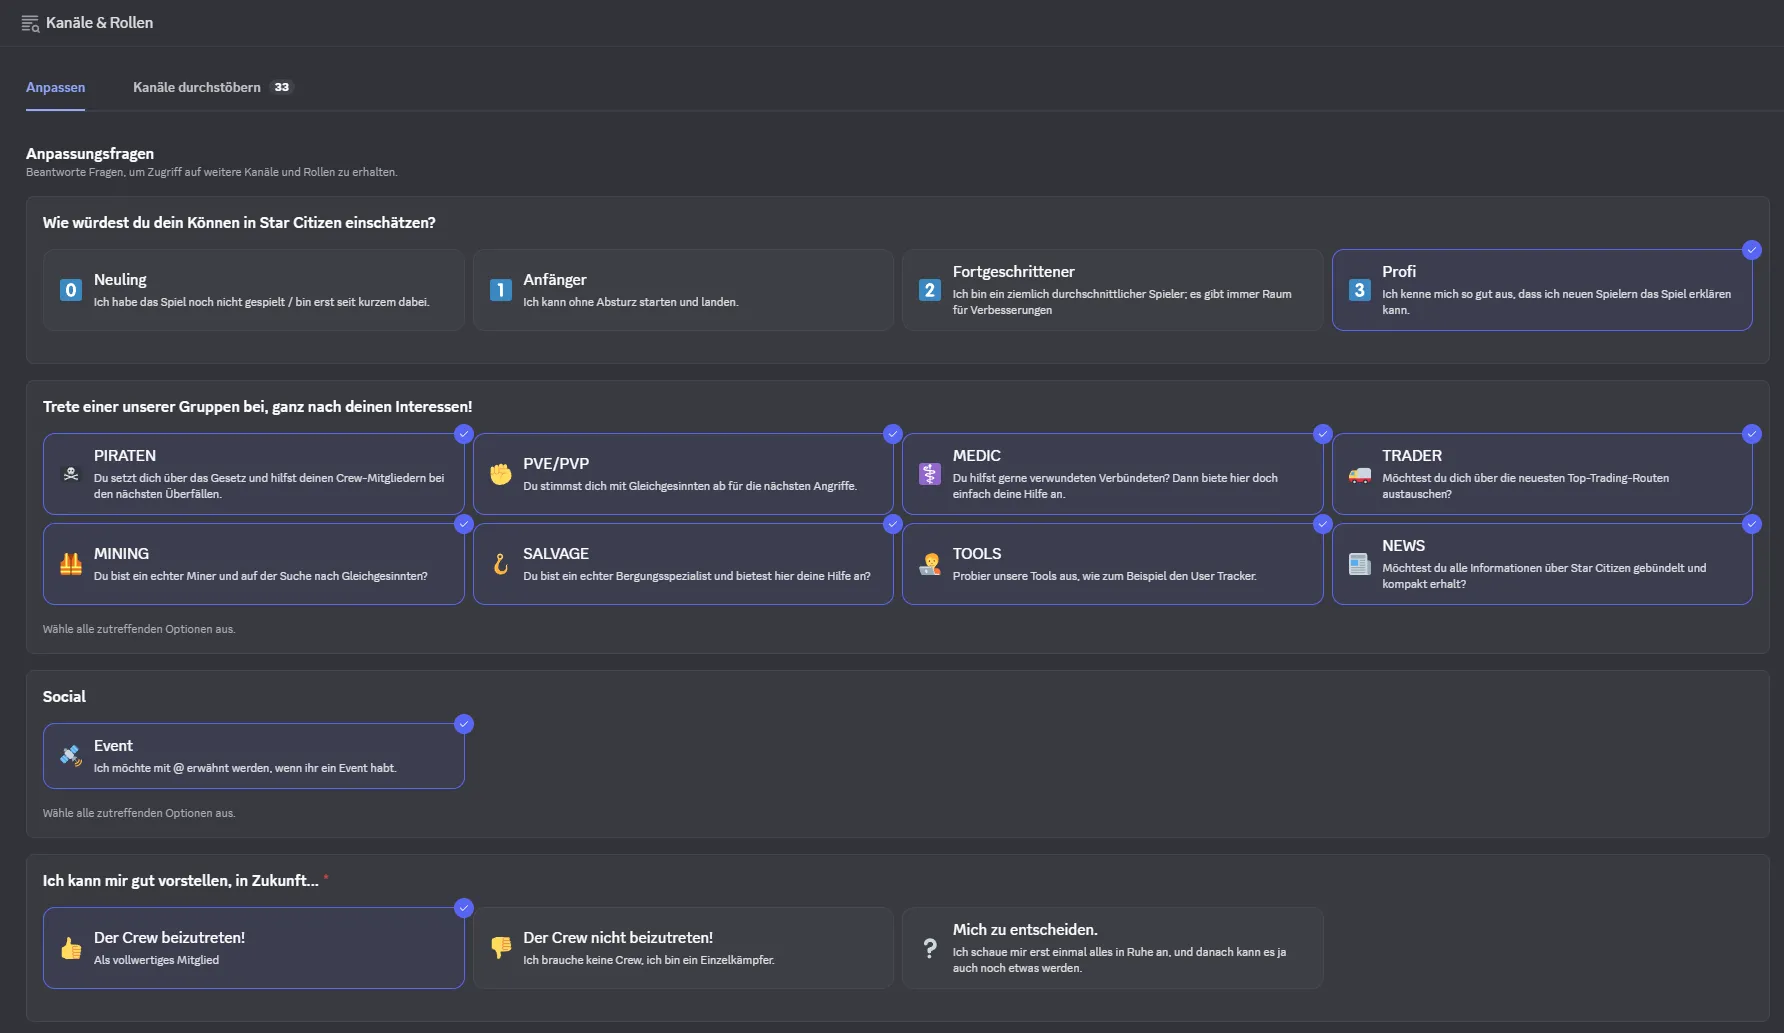Toggle the Event mention checkmark
1784x1033 pixels.
click(x=464, y=724)
